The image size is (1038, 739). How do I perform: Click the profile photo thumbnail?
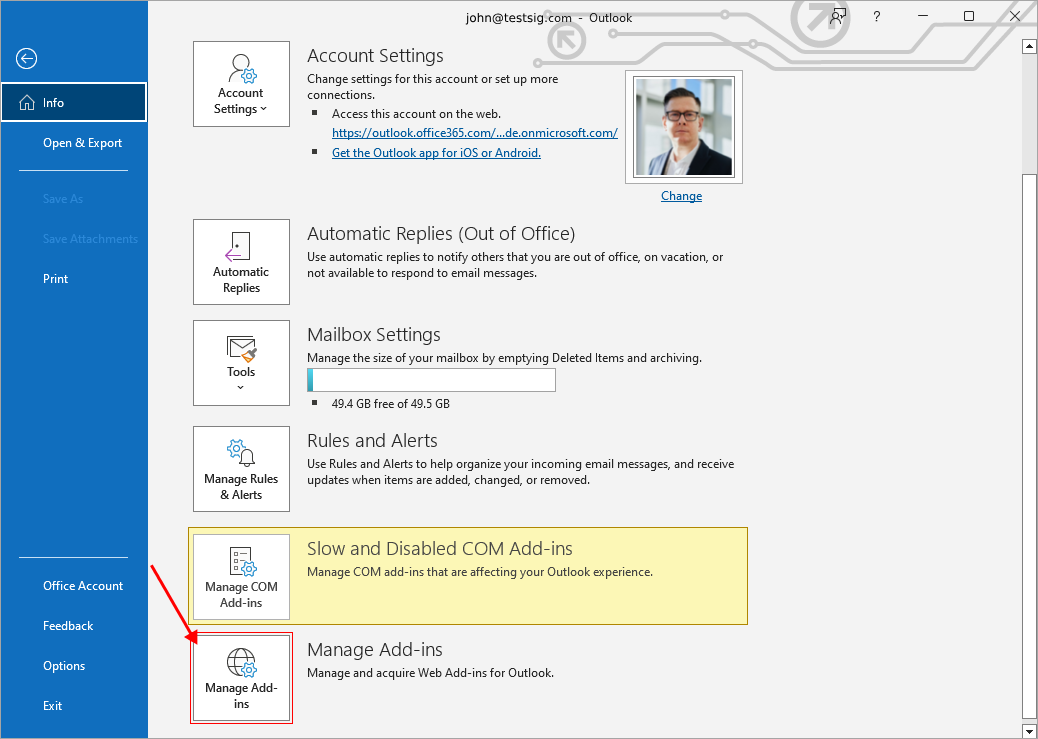click(x=684, y=127)
